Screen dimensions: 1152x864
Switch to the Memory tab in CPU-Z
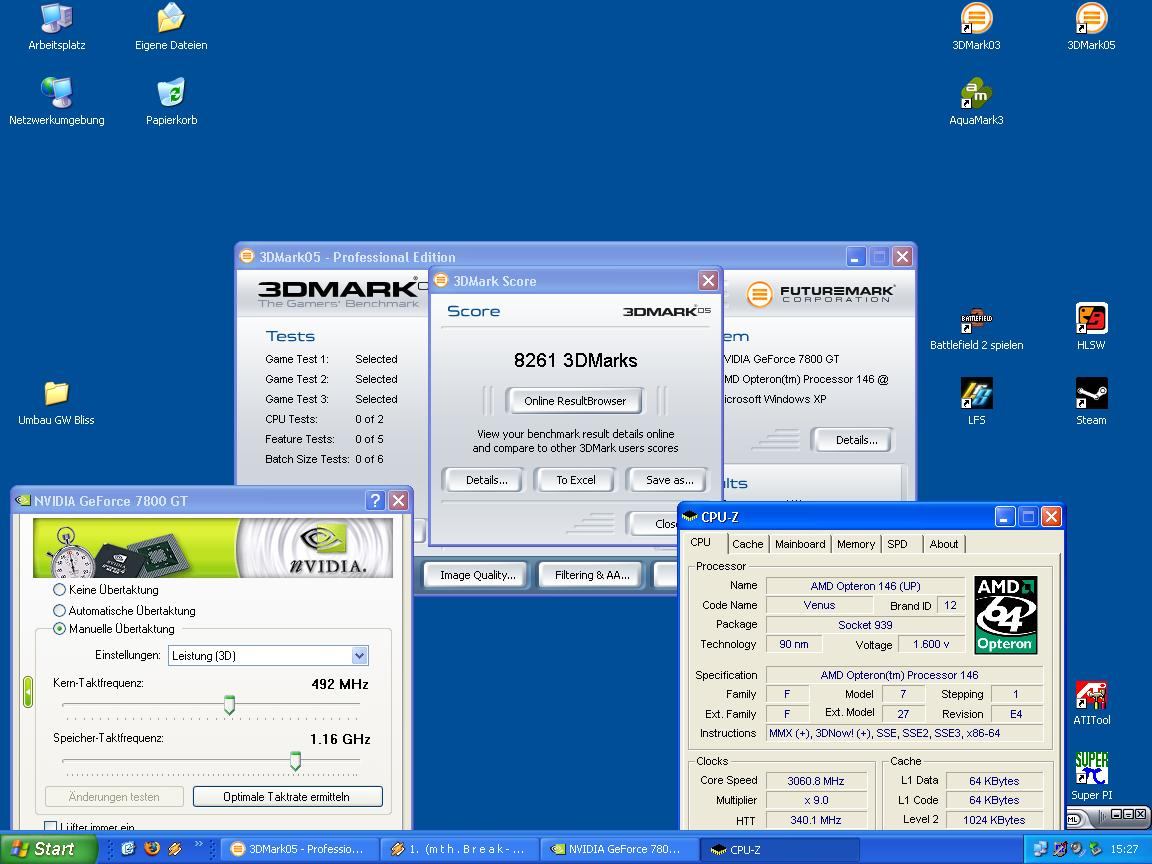coord(855,544)
